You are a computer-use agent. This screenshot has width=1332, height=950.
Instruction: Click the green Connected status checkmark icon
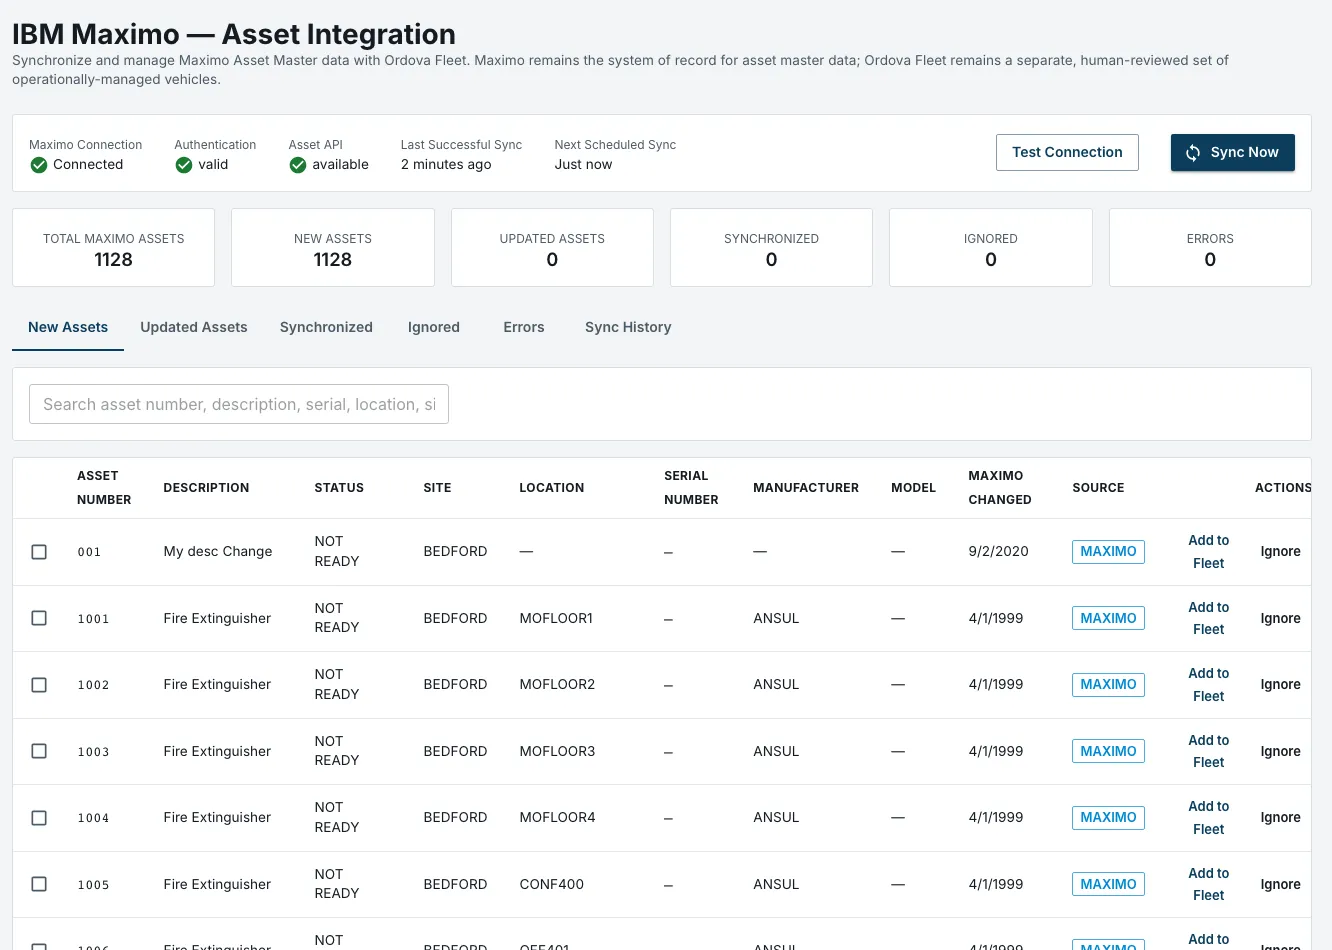point(39,165)
